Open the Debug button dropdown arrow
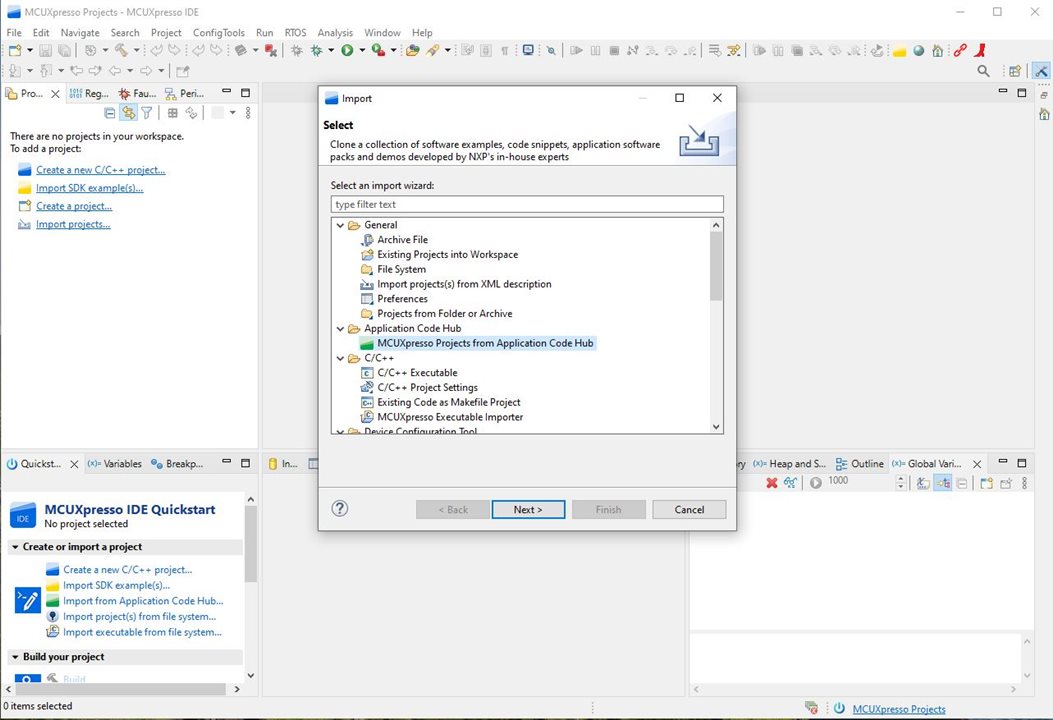The width and height of the screenshot is (1053, 720). tap(330, 50)
